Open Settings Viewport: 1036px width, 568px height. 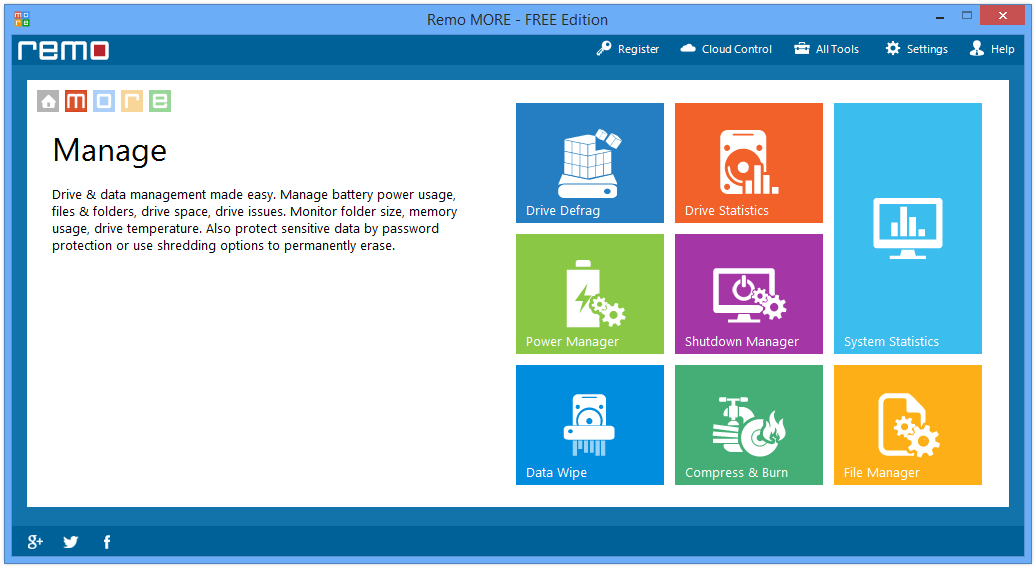(x=916, y=49)
